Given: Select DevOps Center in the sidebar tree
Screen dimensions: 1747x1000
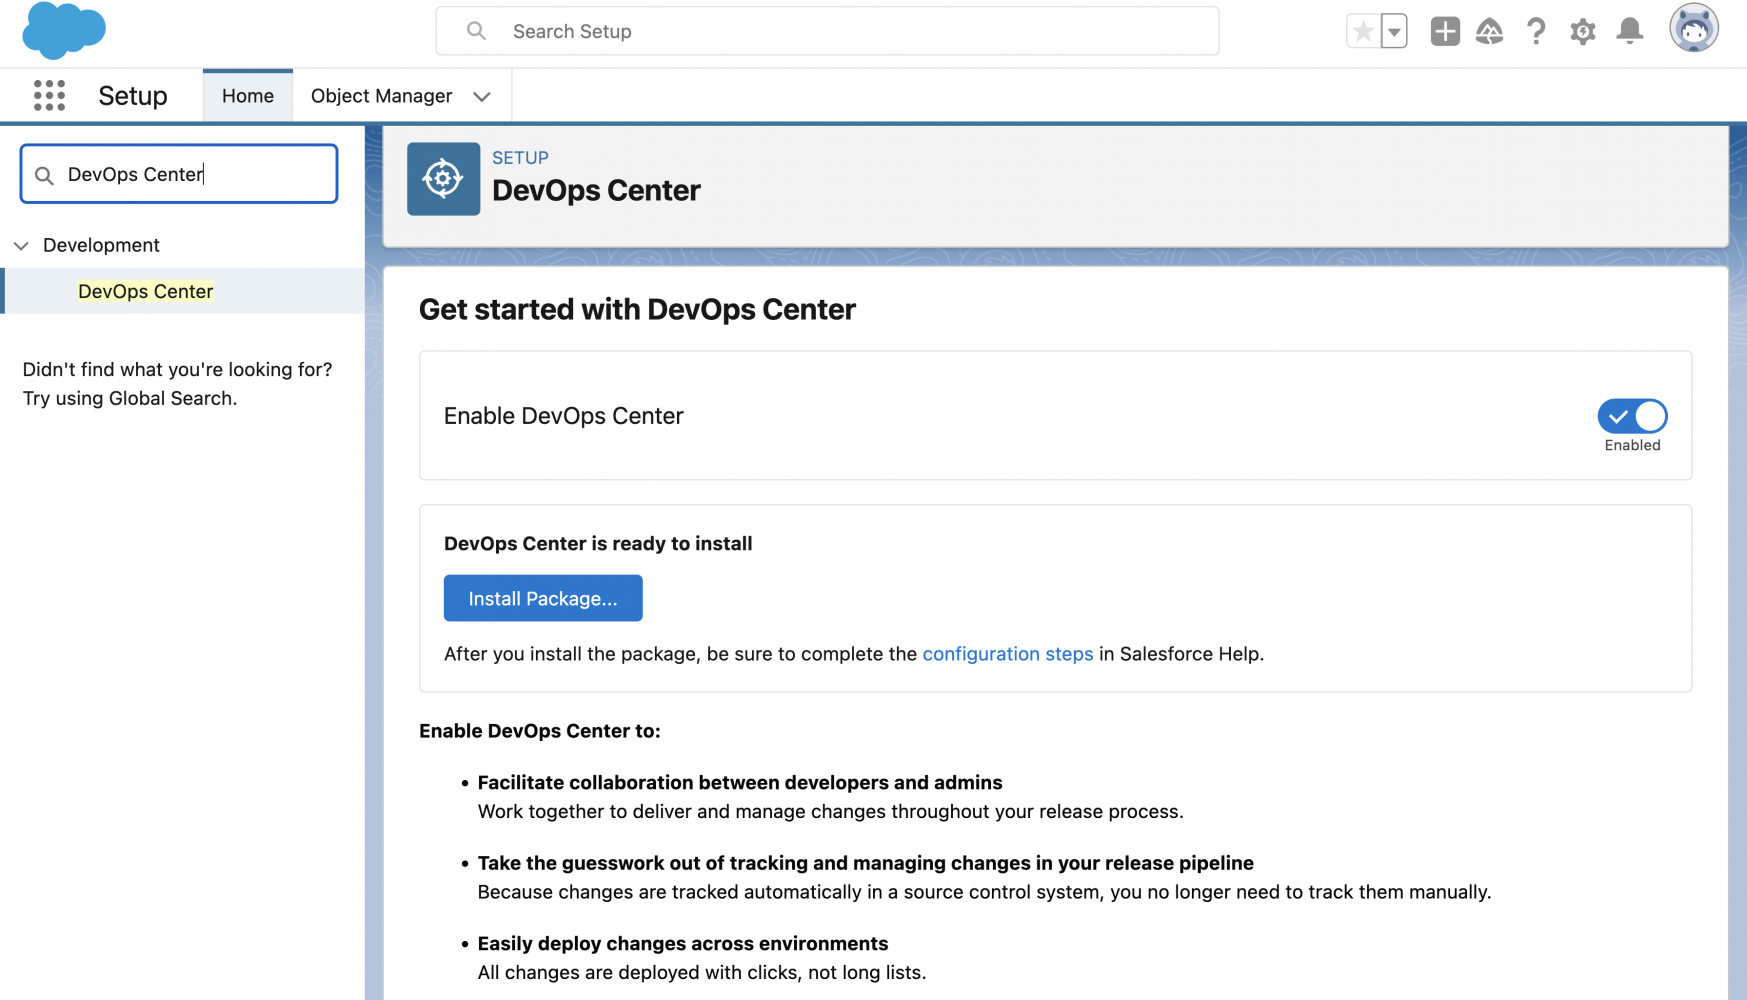Looking at the screenshot, I should (x=146, y=291).
